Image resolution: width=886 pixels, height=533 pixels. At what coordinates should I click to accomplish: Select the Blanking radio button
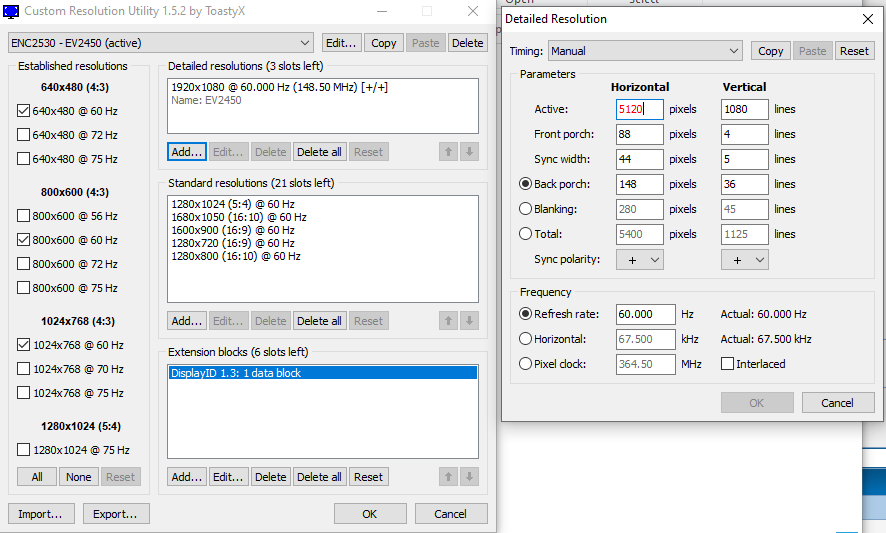tap(525, 209)
